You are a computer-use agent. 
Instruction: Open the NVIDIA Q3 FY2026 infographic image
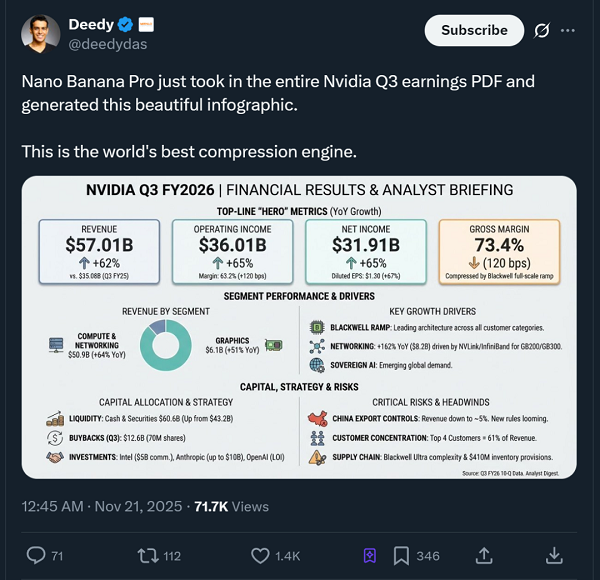tap(299, 327)
